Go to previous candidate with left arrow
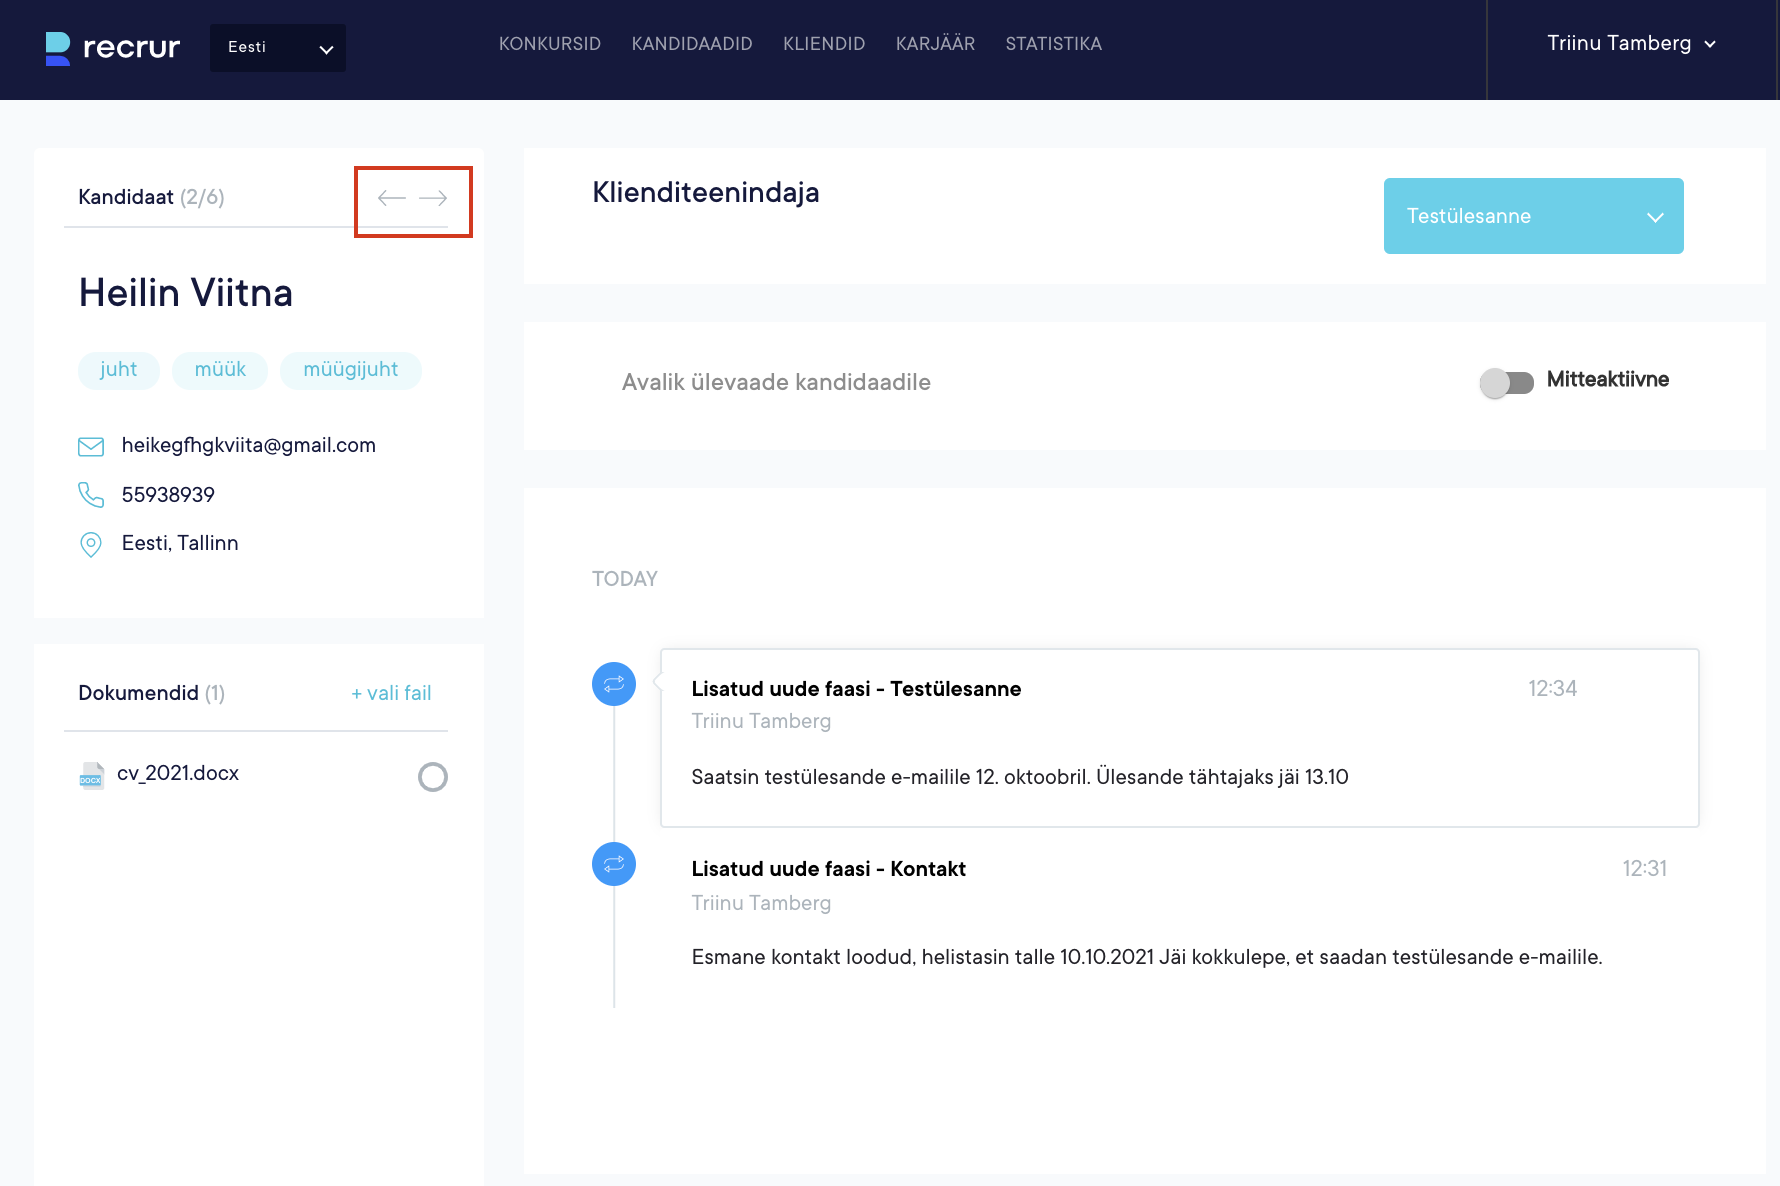1780x1186 pixels. pyautogui.click(x=391, y=198)
